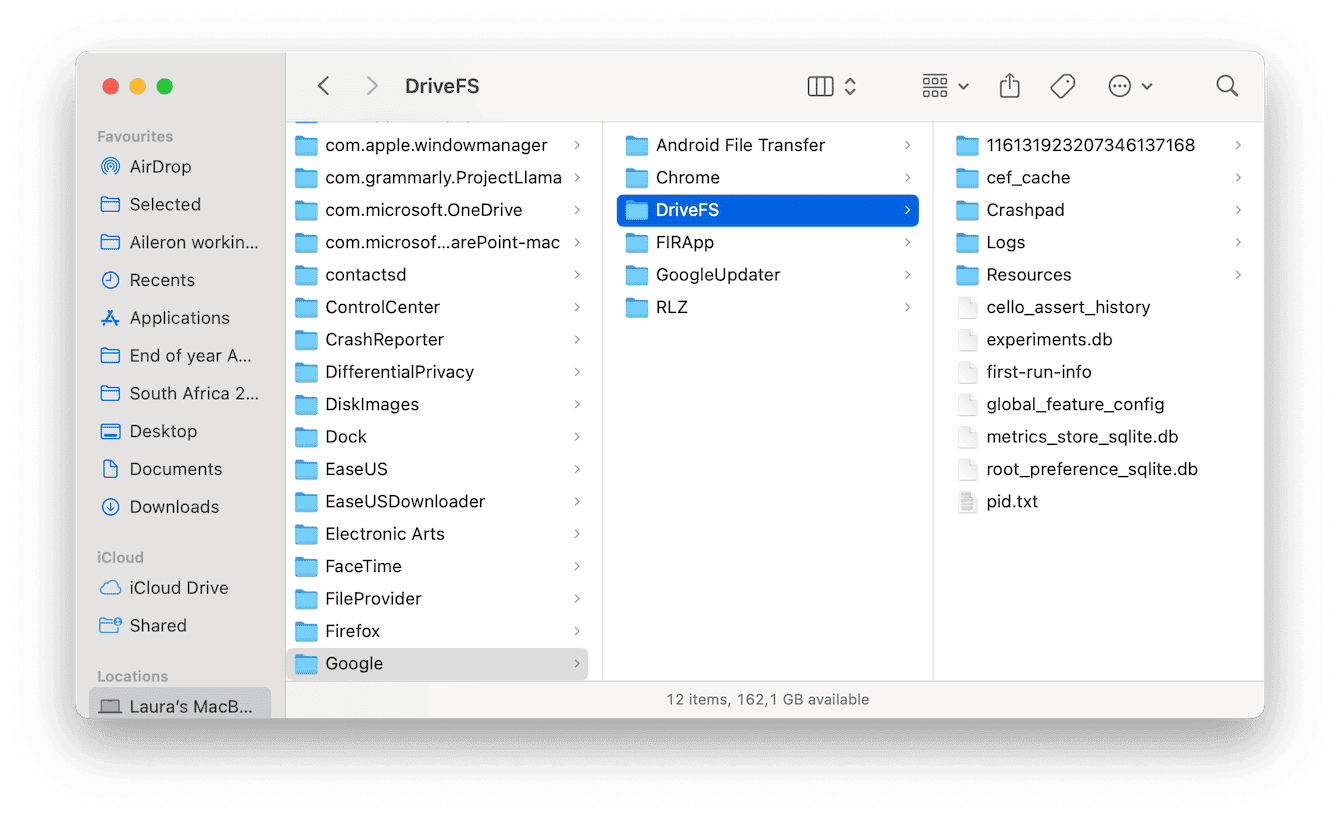The height and width of the screenshot is (818, 1340).
Task: Open the more-actions ellipsis menu
Action: tap(1121, 86)
